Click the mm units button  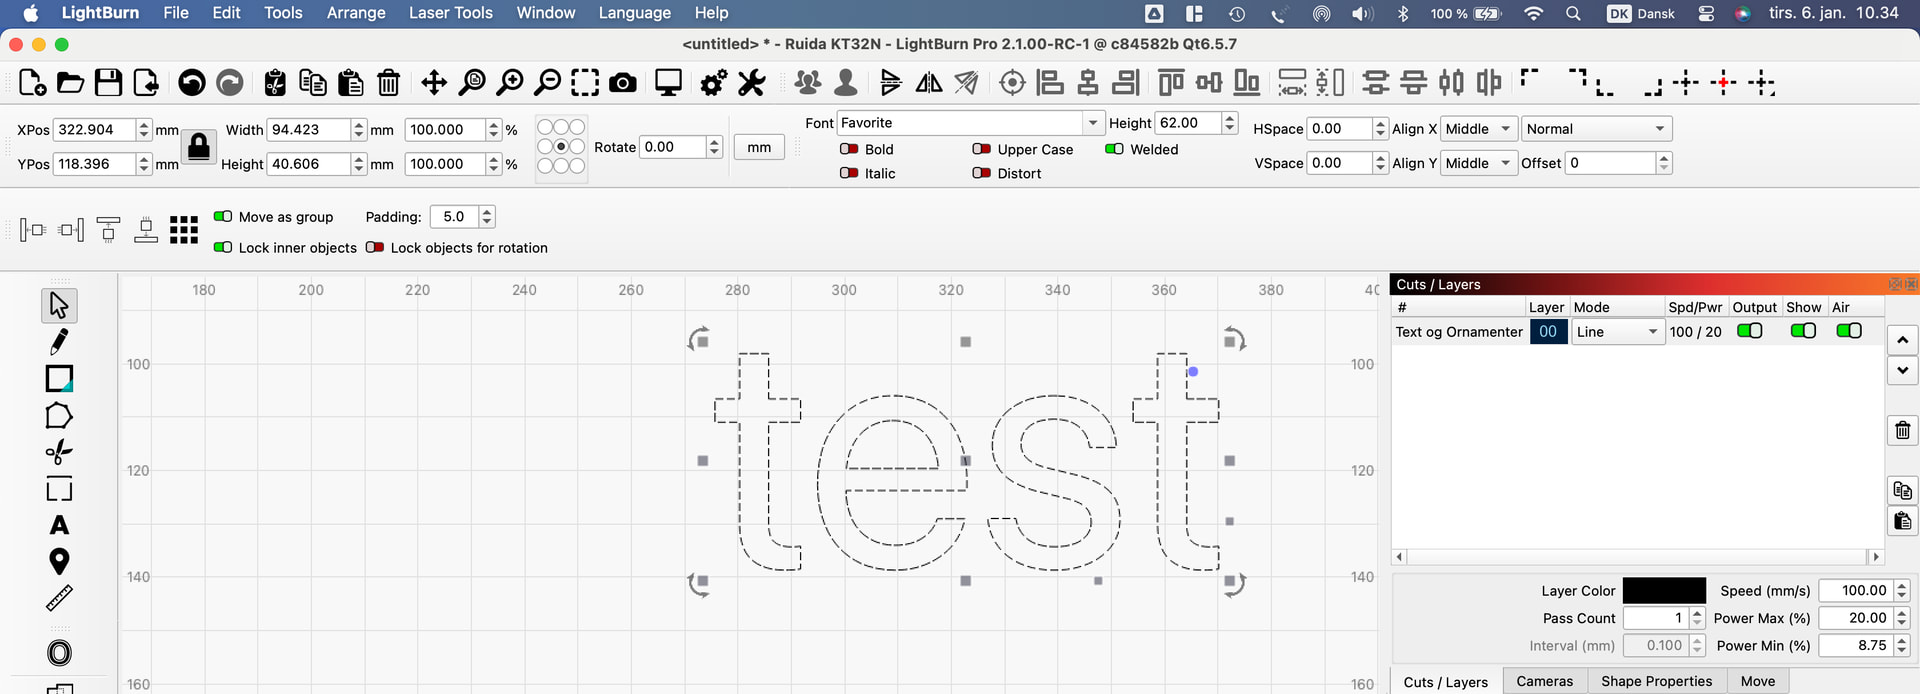pos(759,147)
